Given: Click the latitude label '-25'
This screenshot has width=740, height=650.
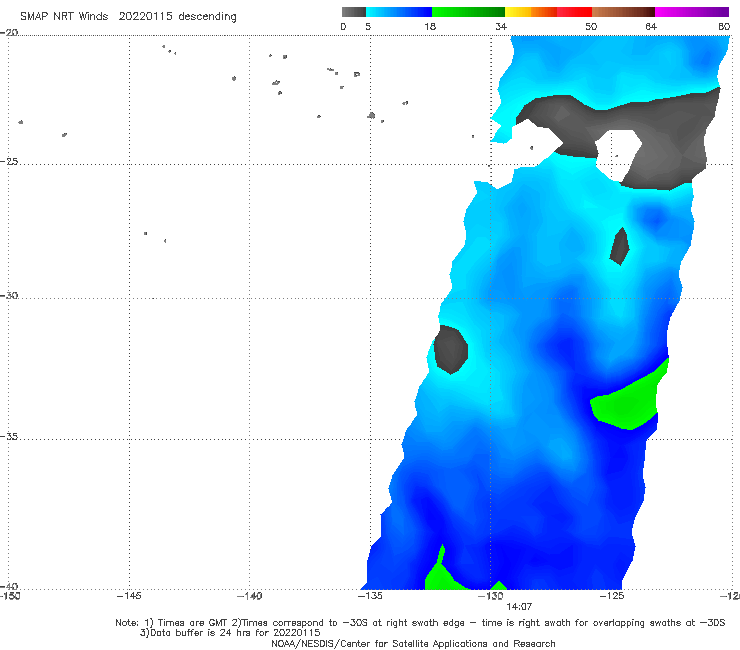Looking at the screenshot, I should 9,161.
